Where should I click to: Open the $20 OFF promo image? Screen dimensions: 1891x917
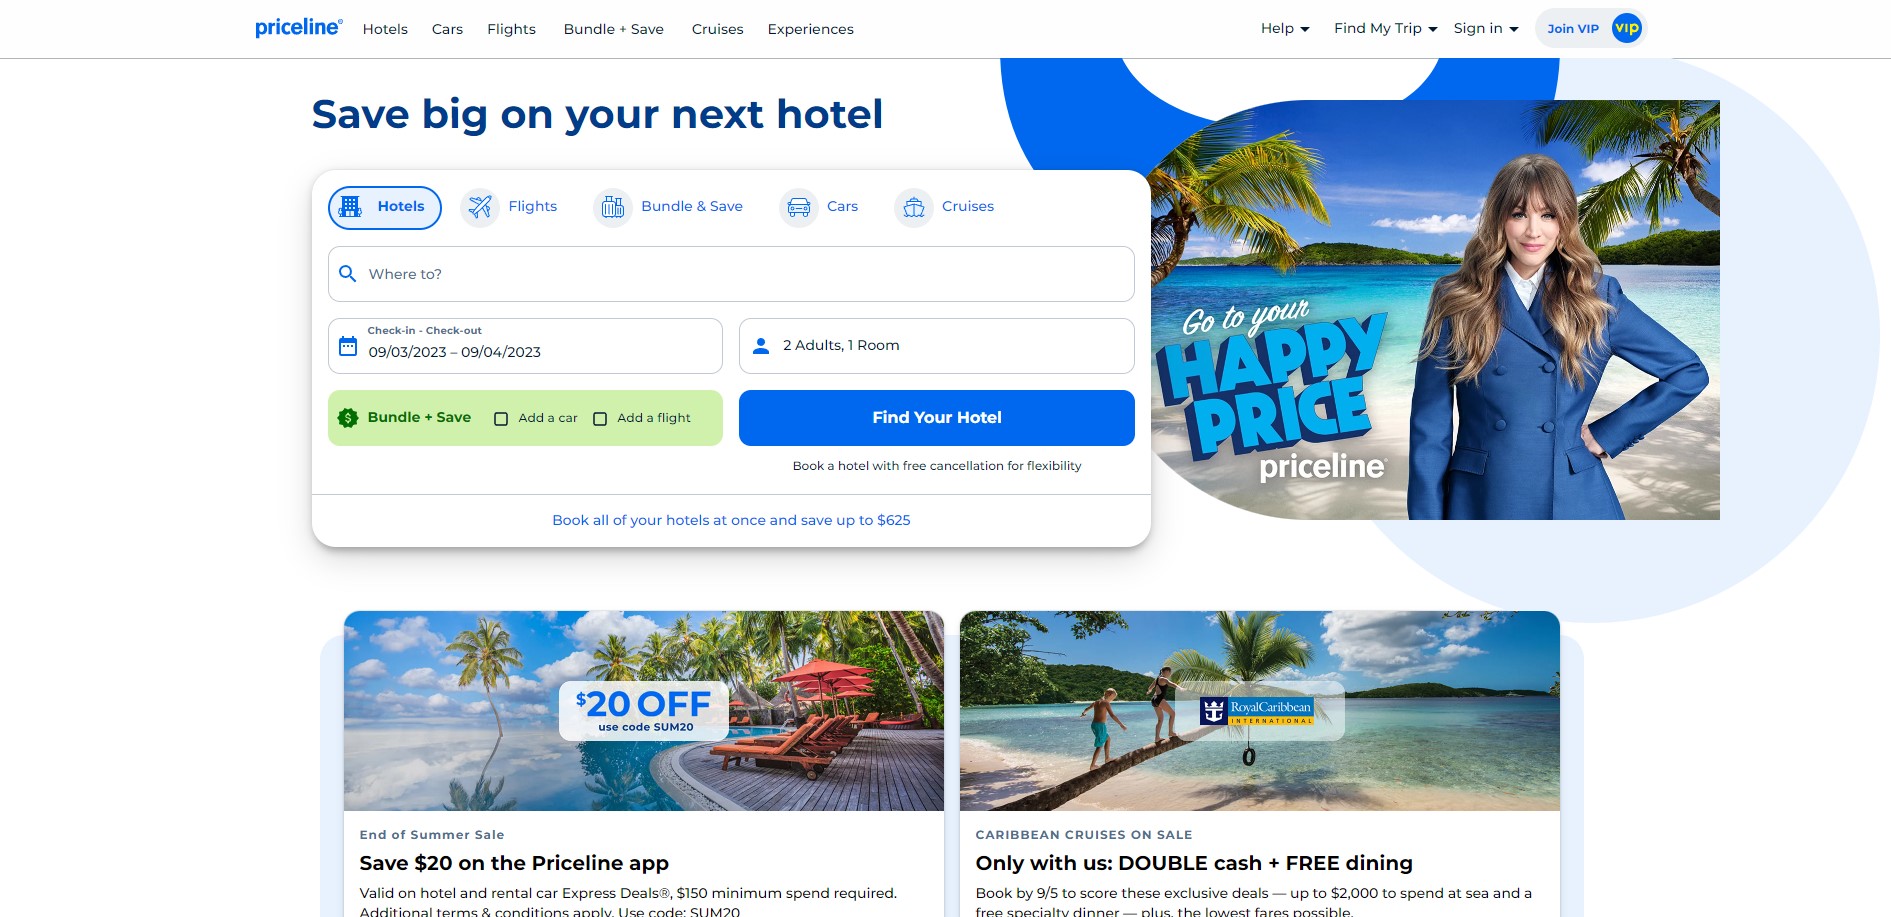[644, 711]
